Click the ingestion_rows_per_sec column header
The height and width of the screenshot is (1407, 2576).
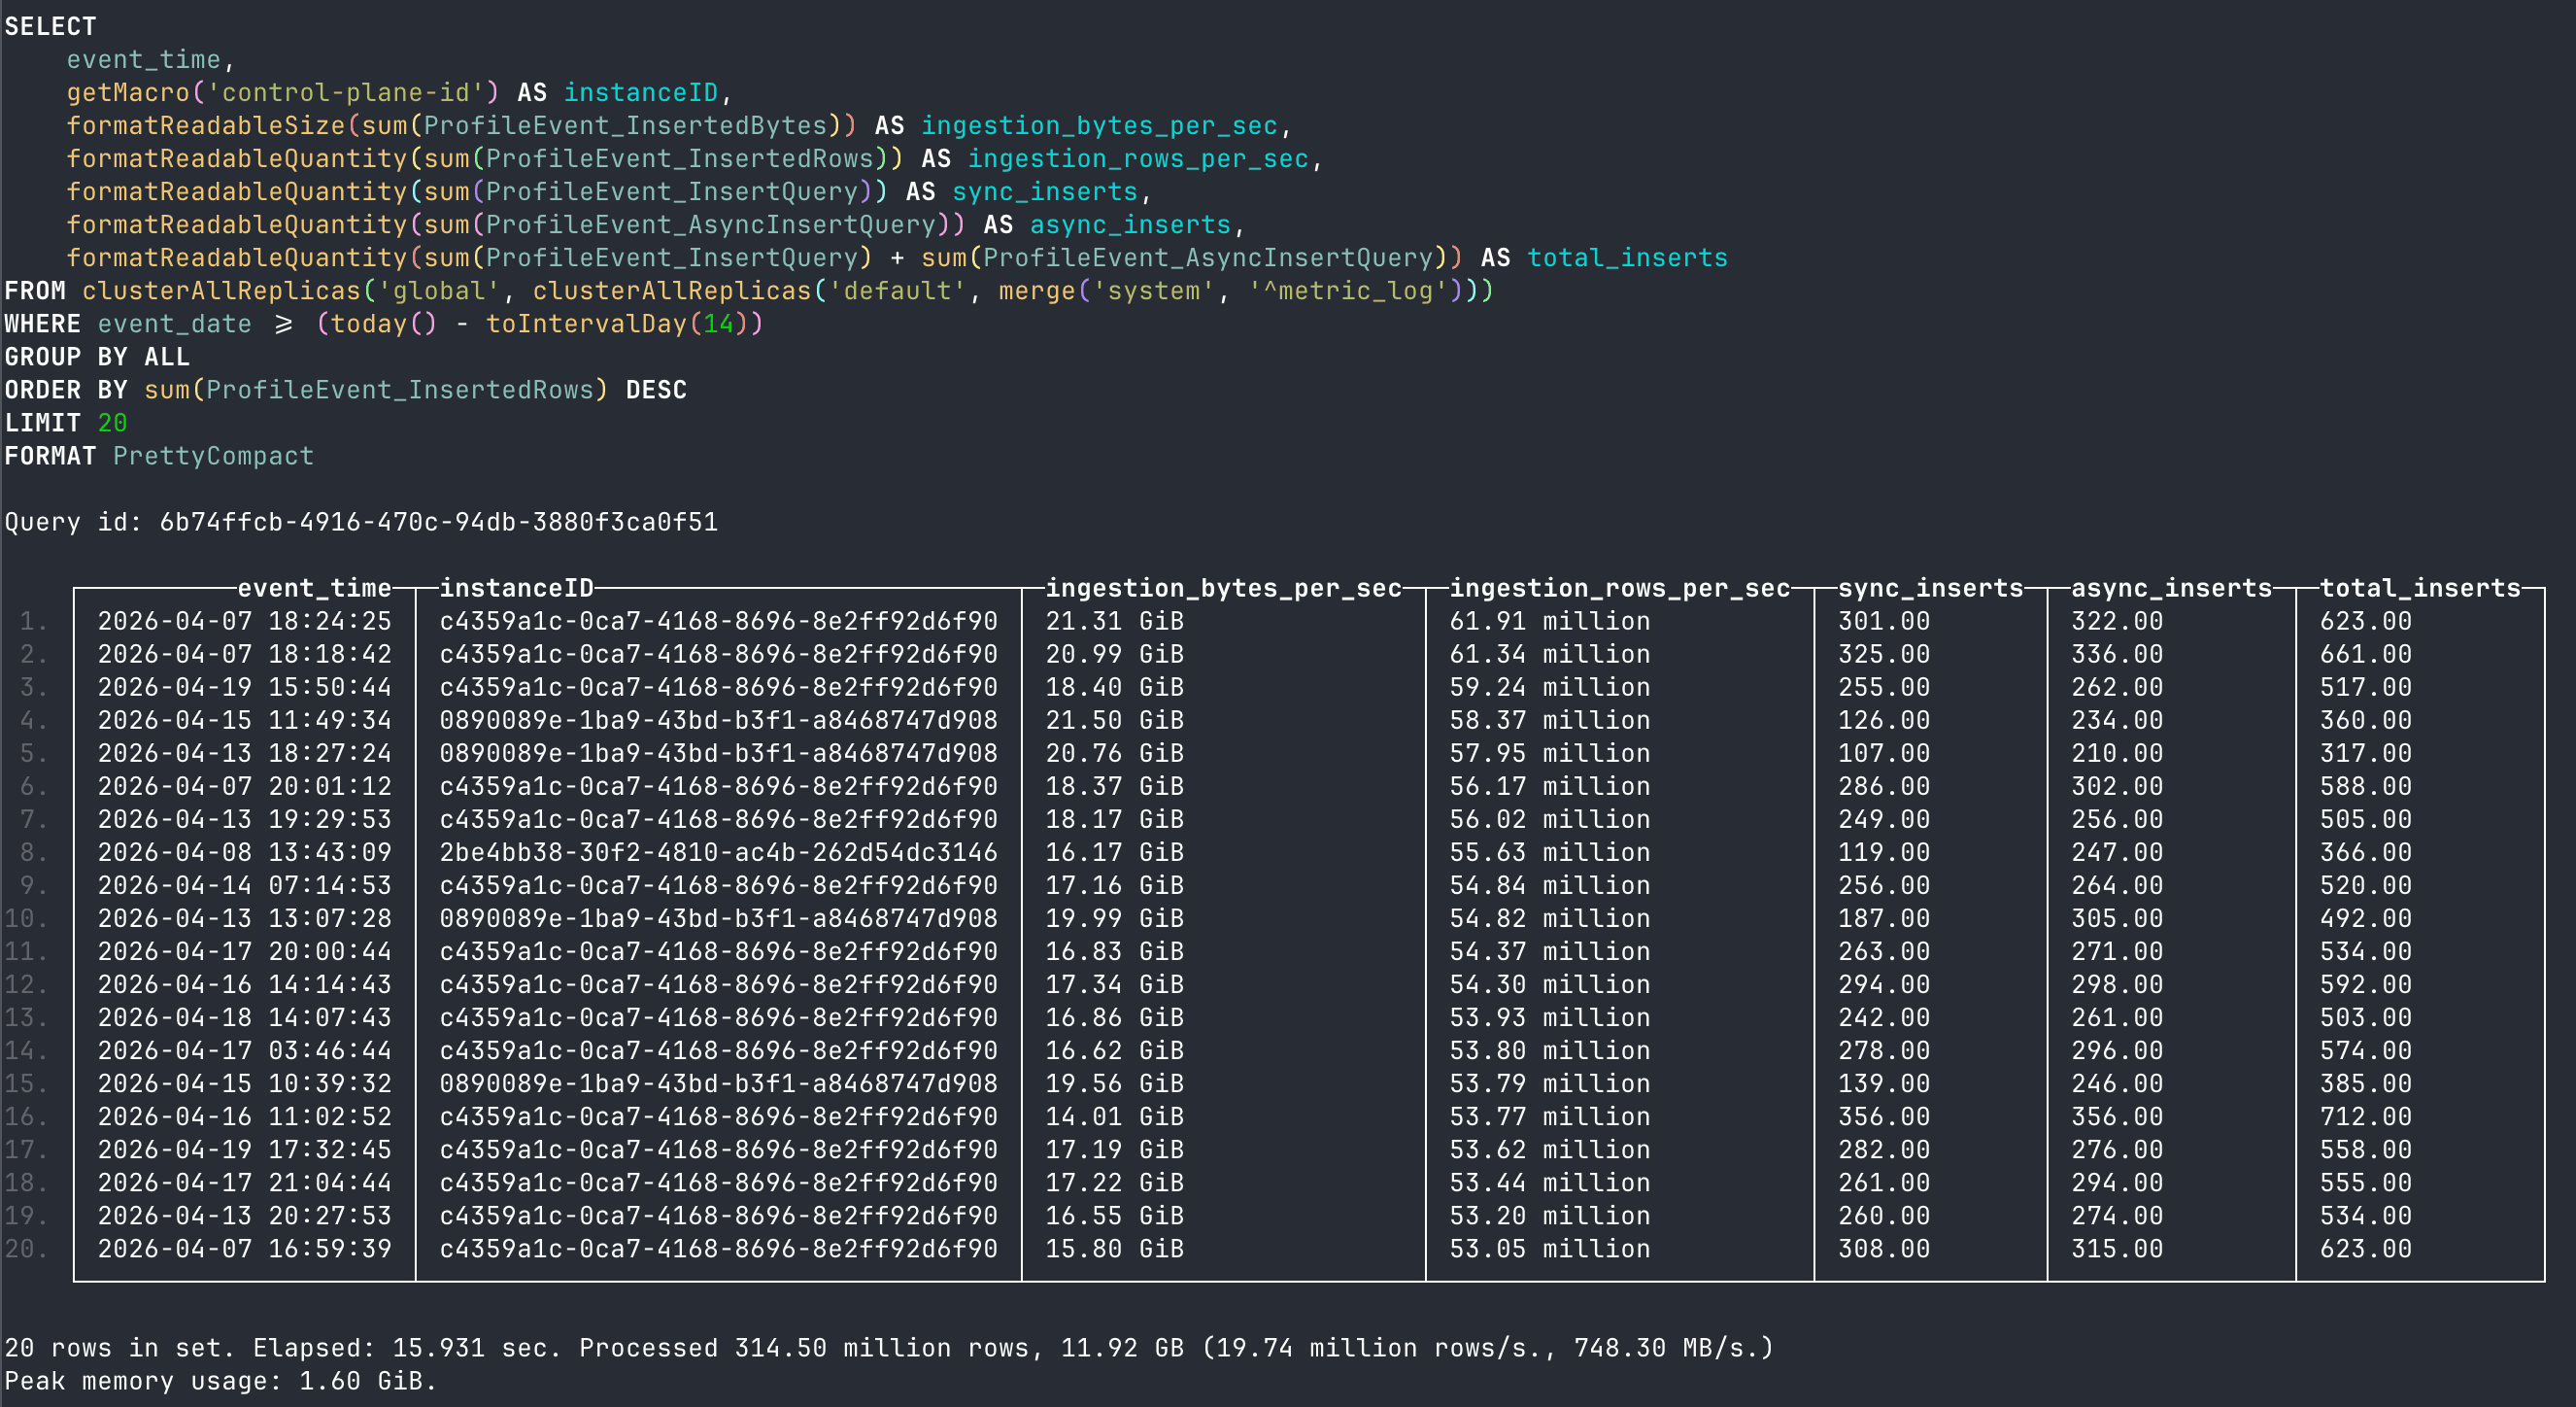(x=1619, y=588)
